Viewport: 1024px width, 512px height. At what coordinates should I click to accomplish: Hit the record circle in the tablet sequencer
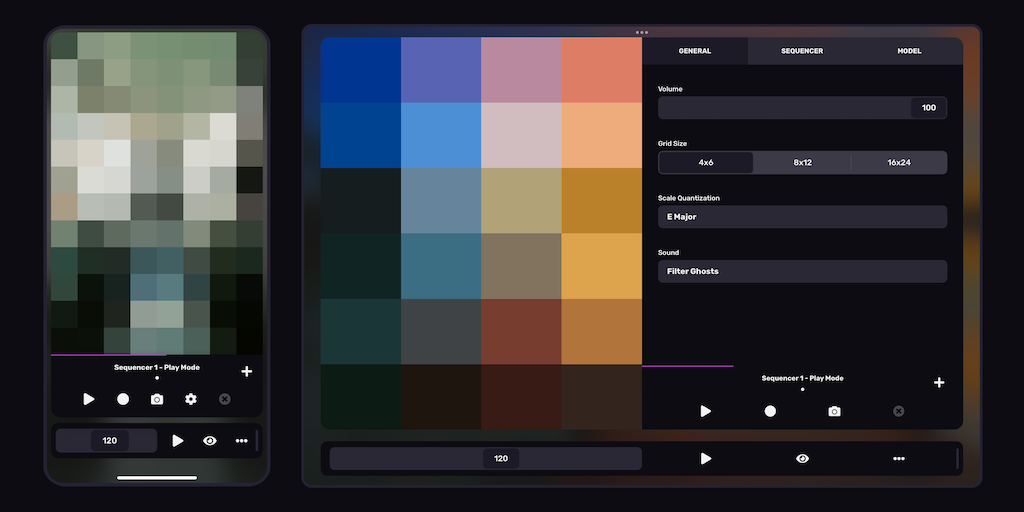click(770, 411)
